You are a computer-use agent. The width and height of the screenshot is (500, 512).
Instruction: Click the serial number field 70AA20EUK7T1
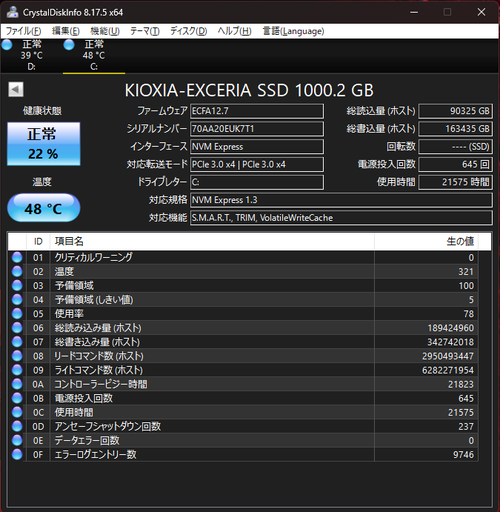pyautogui.click(x=257, y=129)
